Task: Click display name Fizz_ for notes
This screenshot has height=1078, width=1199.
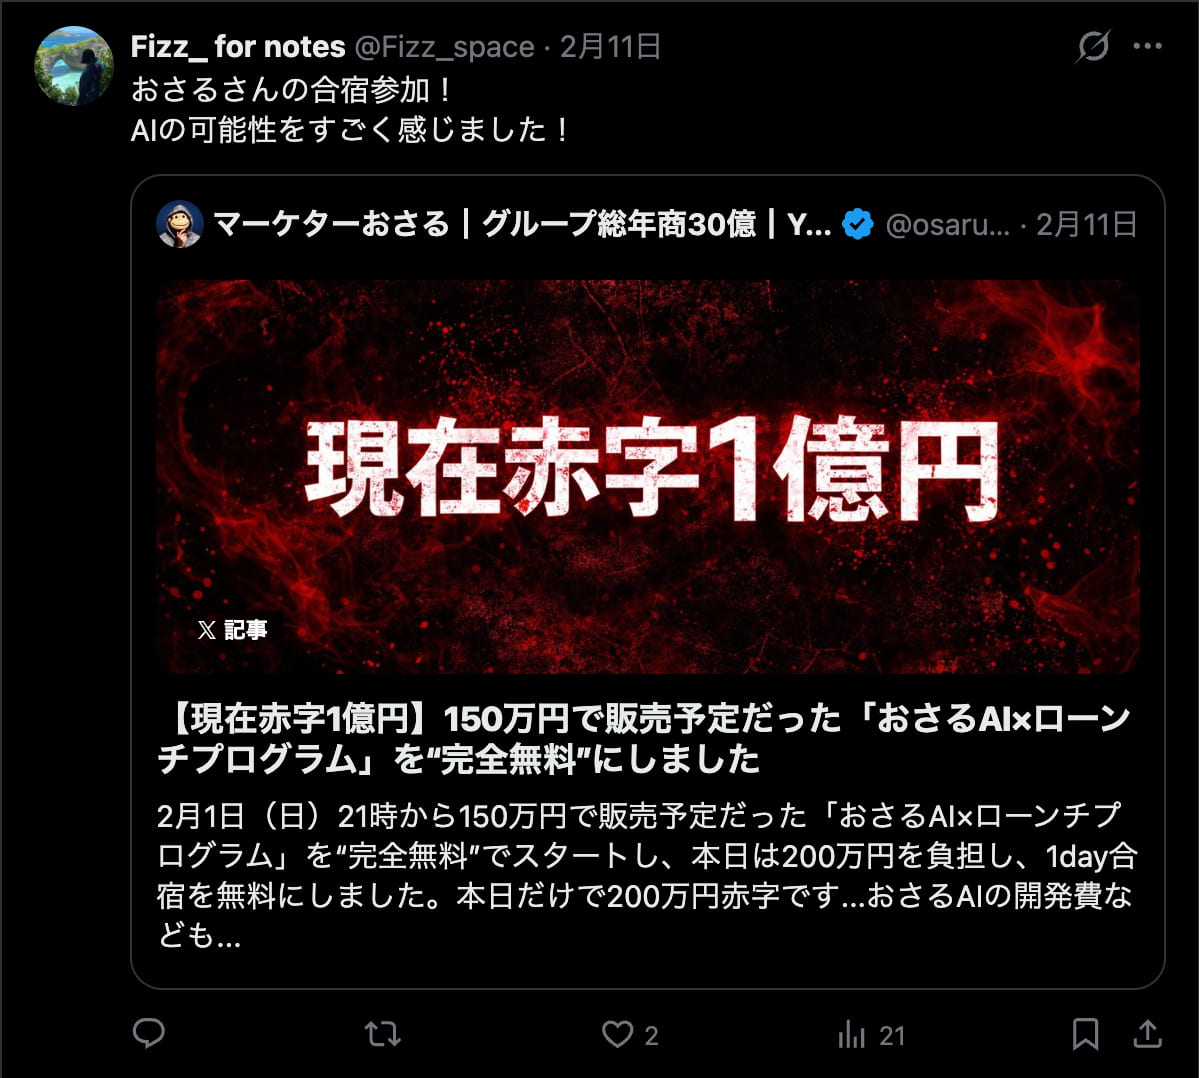Action: pyautogui.click(x=238, y=47)
